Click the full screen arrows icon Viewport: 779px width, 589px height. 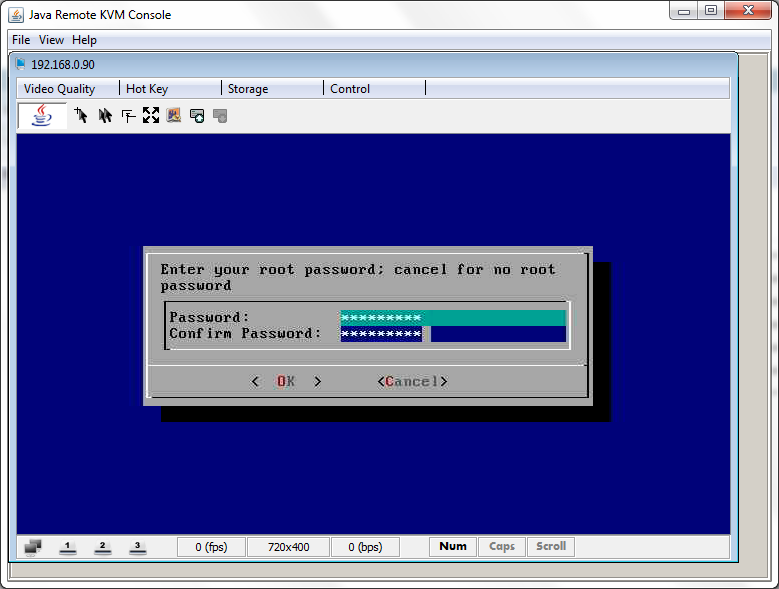pyautogui.click(x=151, y=116)
